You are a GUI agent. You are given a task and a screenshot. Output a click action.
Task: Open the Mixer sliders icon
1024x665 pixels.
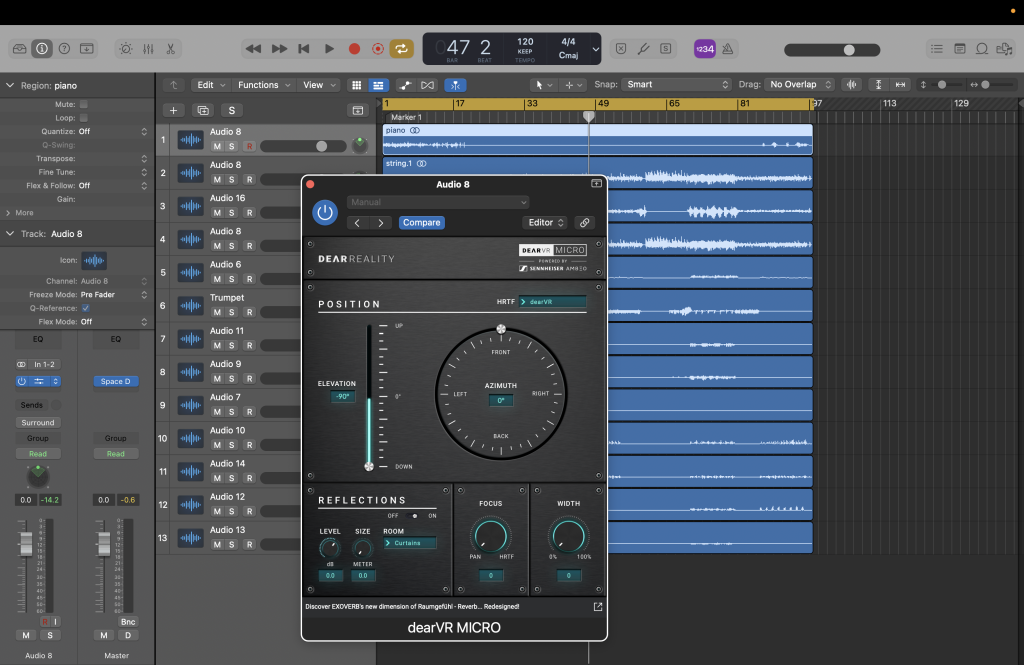click(x=148, y=49)
